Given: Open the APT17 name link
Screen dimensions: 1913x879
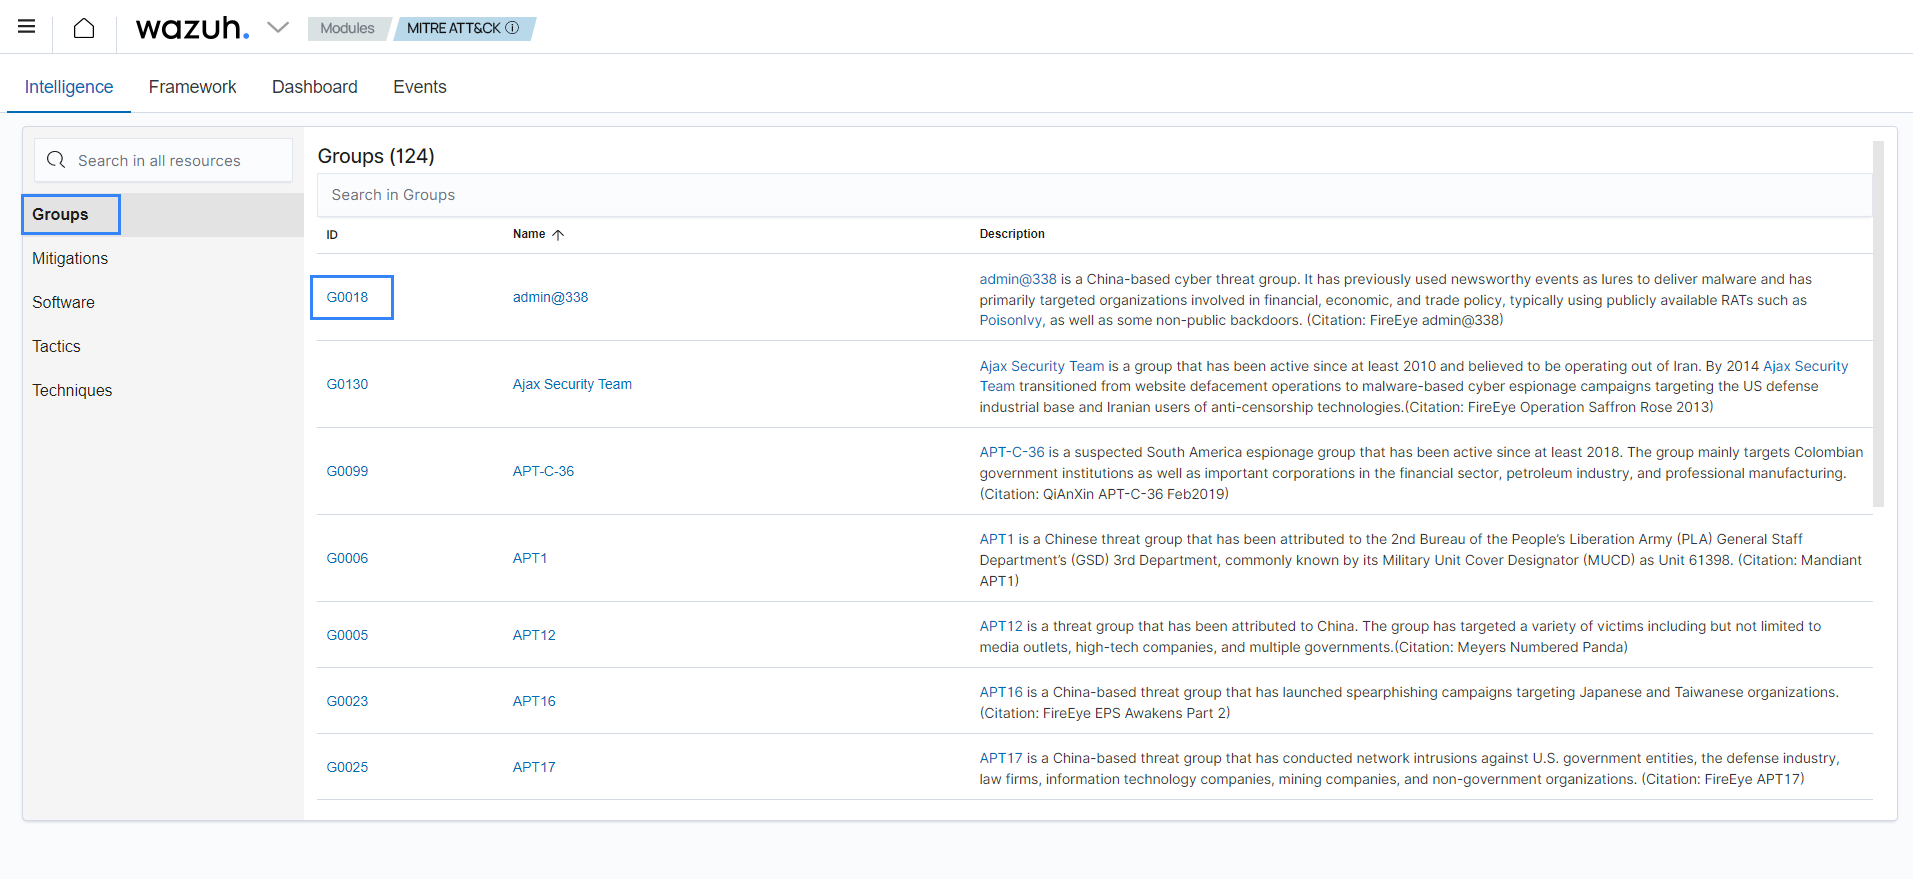Looking at the screenshot, I should 534,767.
